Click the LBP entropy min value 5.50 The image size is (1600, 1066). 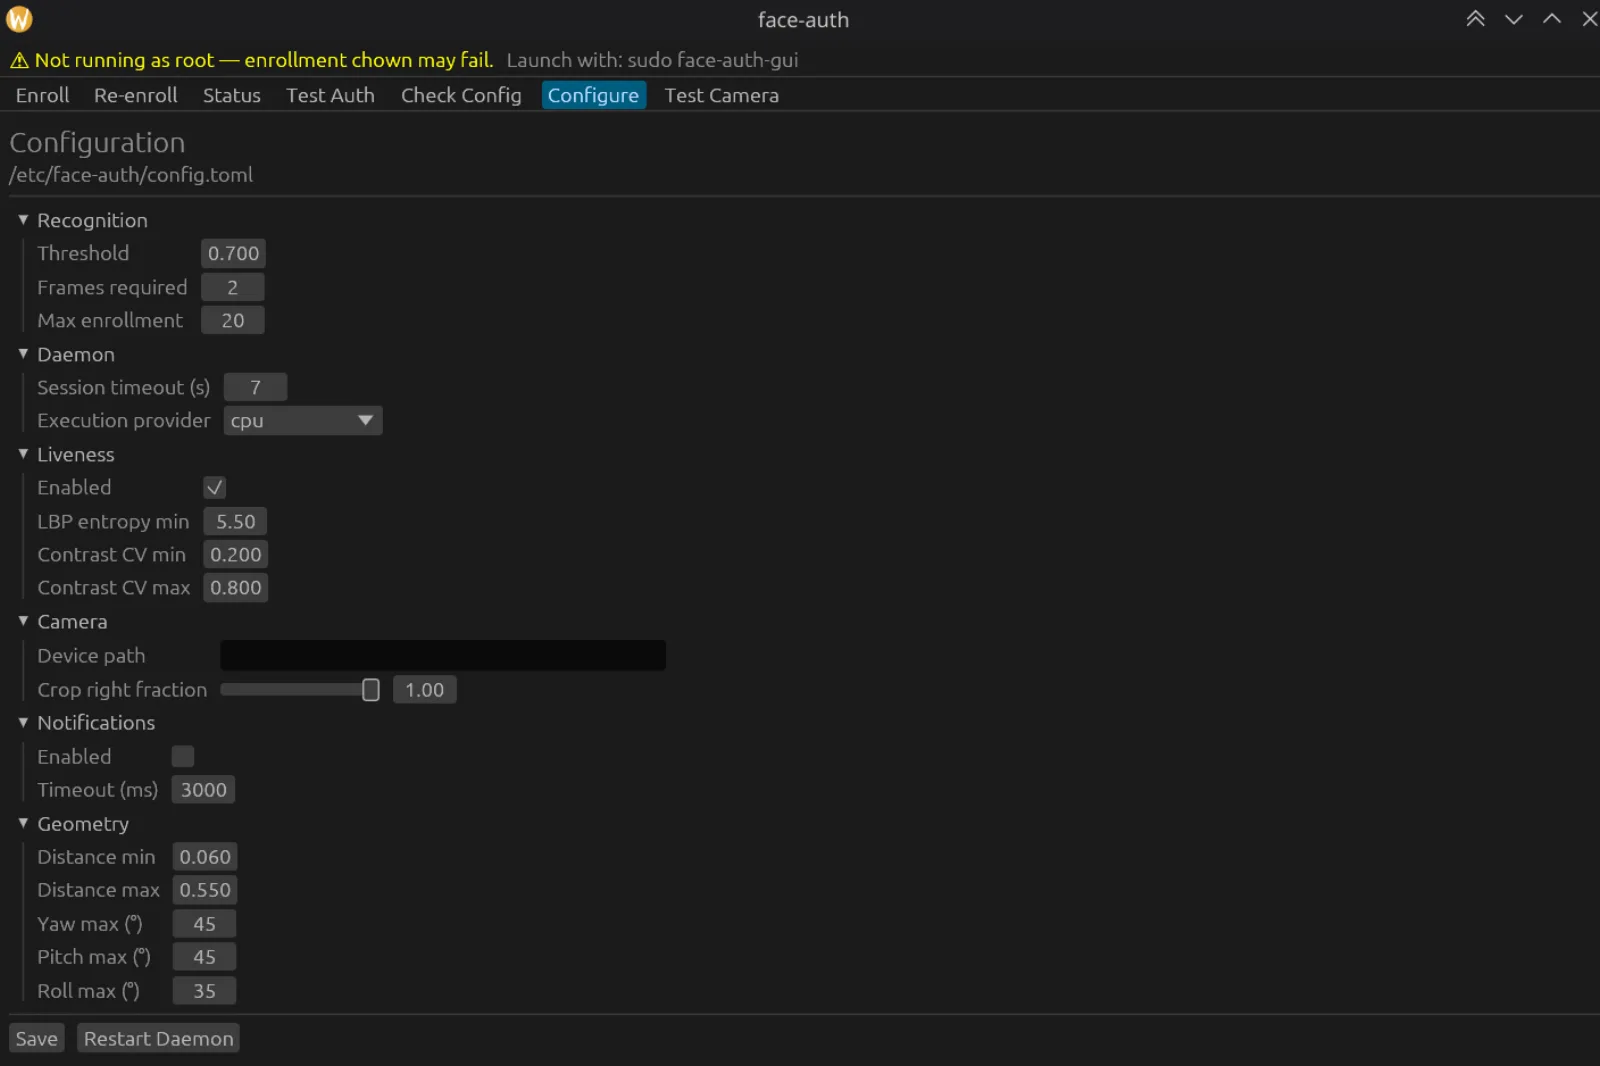236,521
